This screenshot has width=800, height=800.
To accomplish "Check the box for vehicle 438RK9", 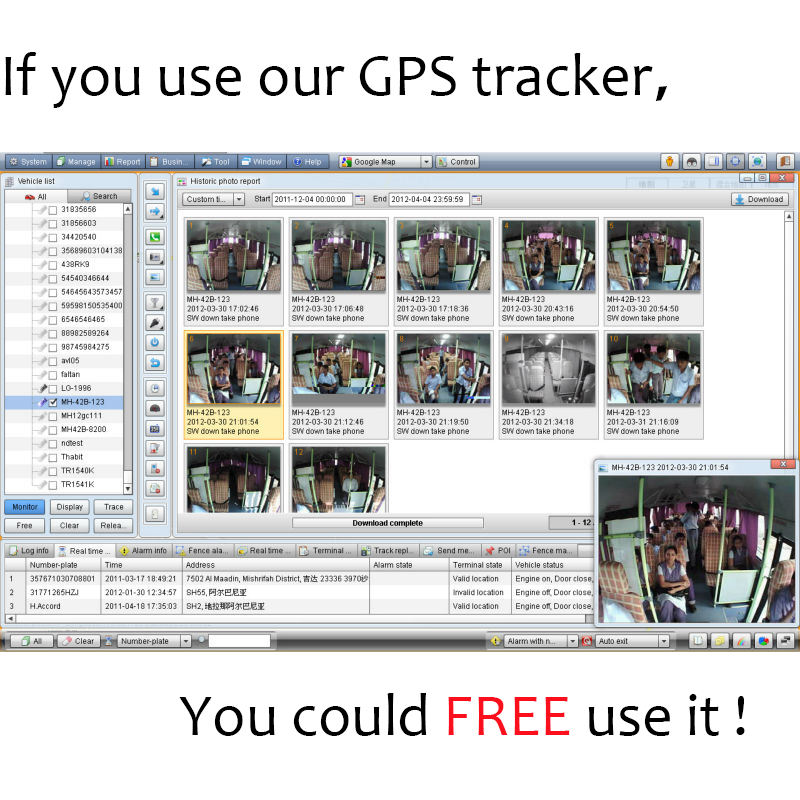I will click(x=53, y=265).
